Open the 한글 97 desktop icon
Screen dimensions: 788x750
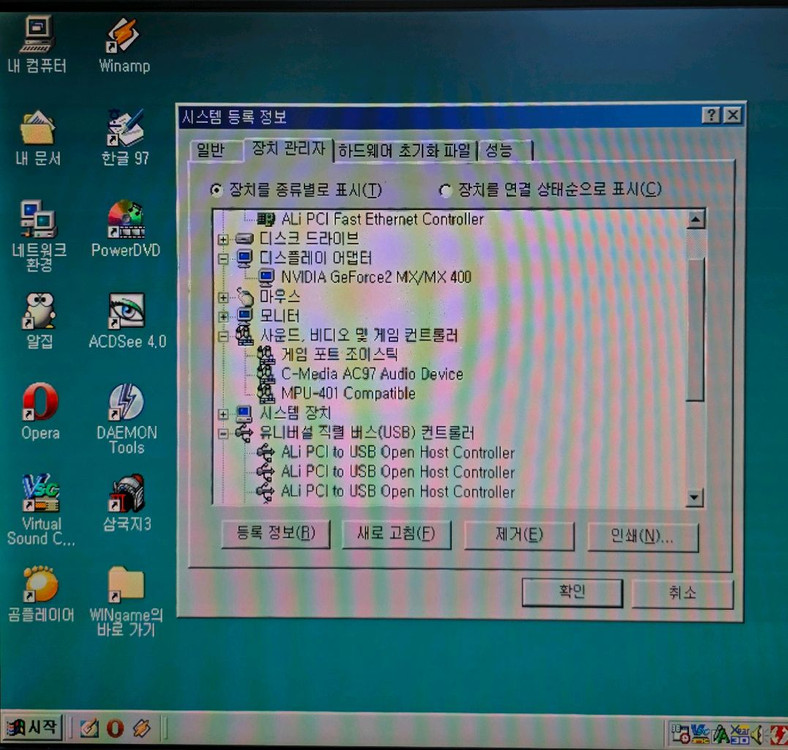(125, 130)
